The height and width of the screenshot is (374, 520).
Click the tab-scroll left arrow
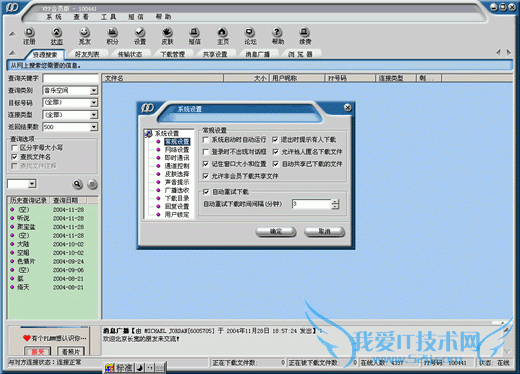[498, 52]
